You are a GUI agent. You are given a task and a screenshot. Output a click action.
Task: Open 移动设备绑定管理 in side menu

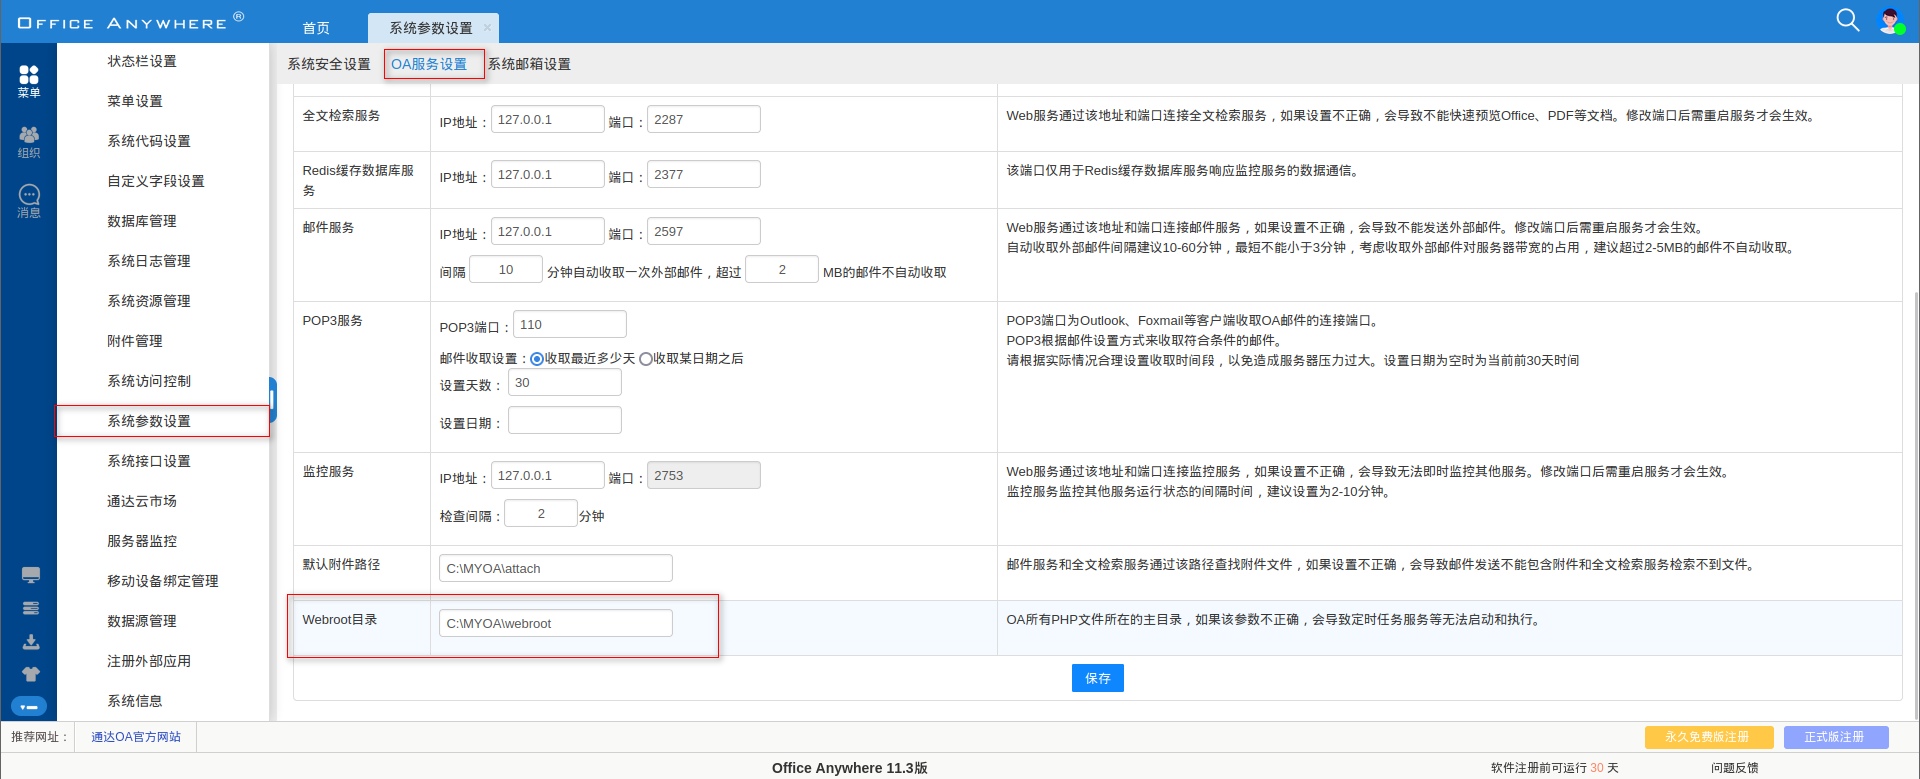click(163, 581)
